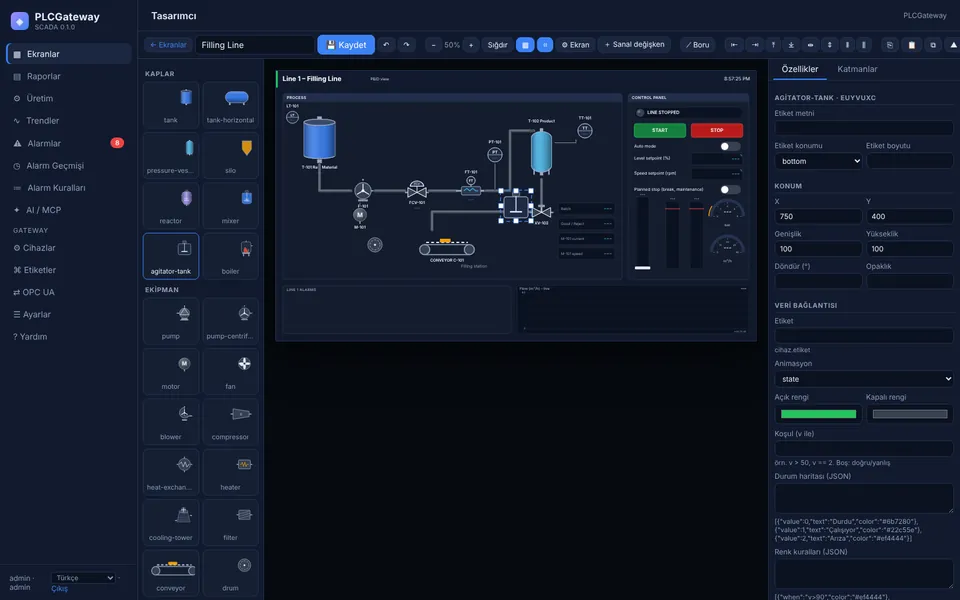This screenshot has width=960, height=600.
Task: Open the Türkçe language selector
Action: pos(83,578)
